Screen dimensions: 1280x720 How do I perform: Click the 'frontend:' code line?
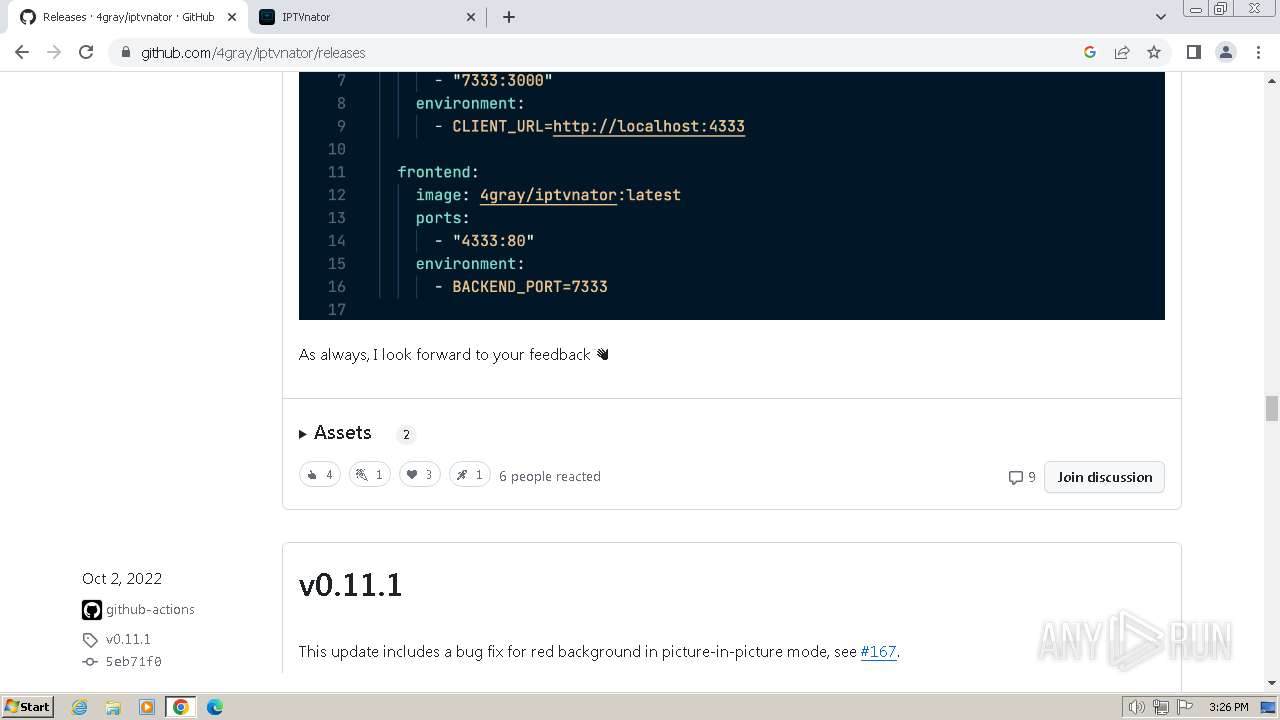(x=438, y=172)
